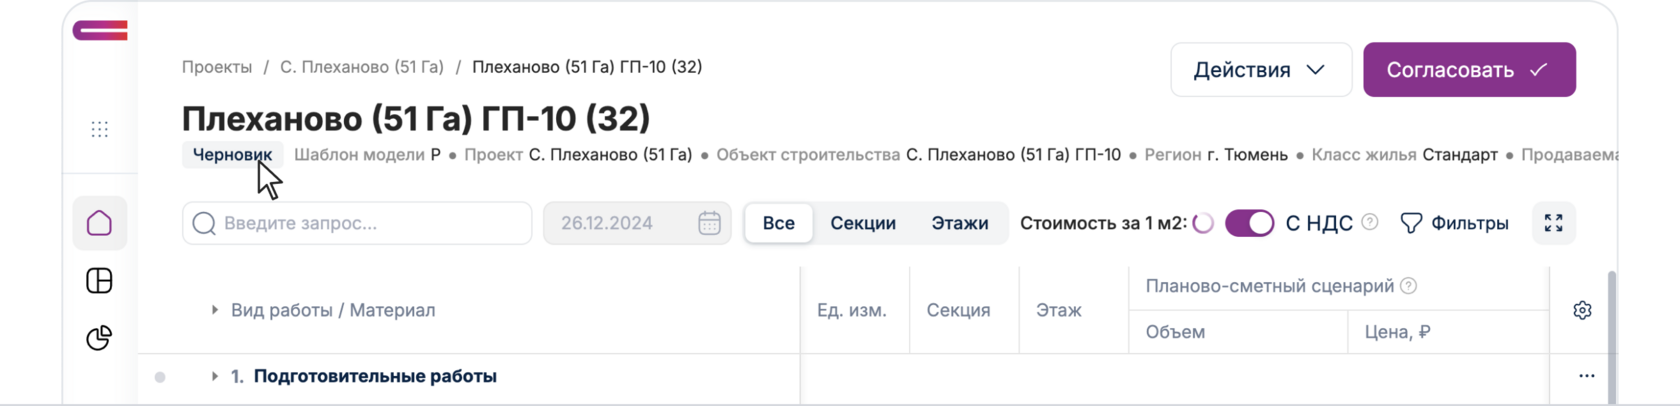Click the calendar icon in date field
The height and width of the screenshot is (406, 1680).
pyautogui.click(x=709, y=223)
